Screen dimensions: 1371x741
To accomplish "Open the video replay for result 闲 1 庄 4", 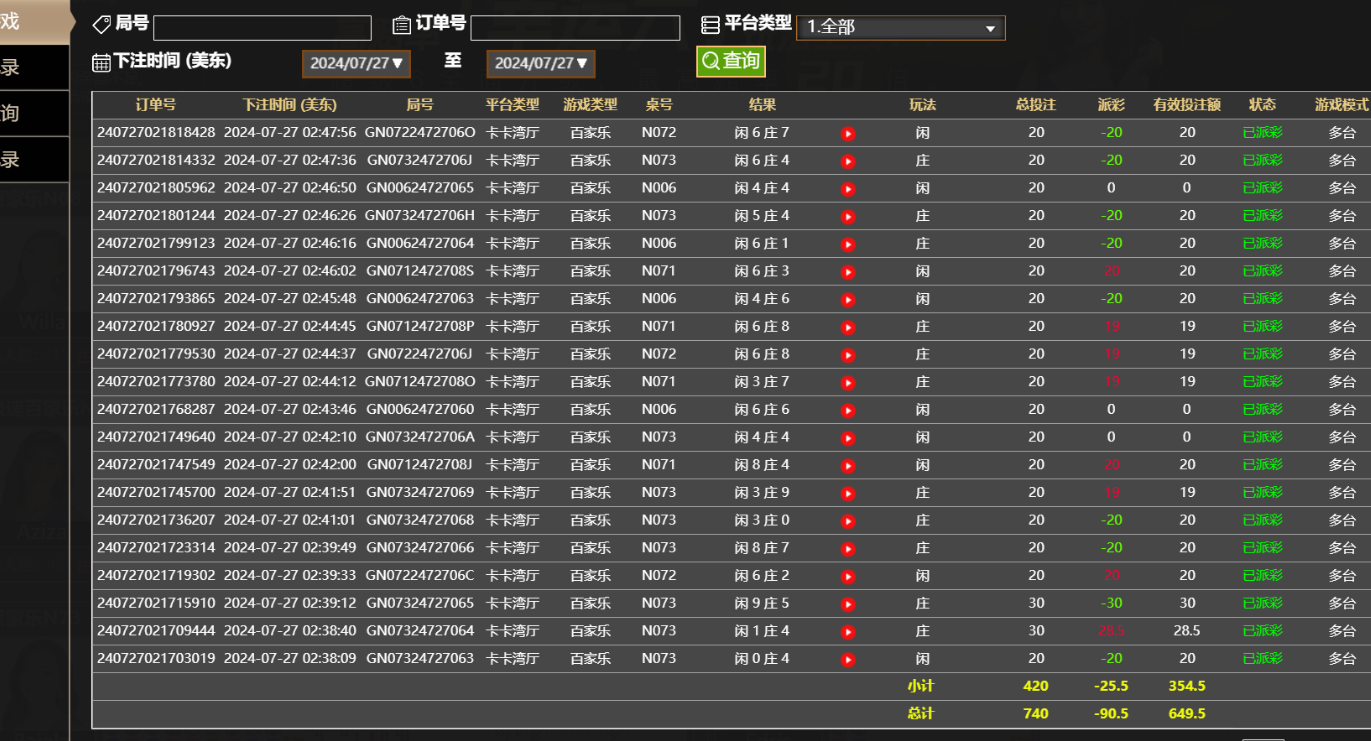I will pyautogui.click(x=847, y=630).
